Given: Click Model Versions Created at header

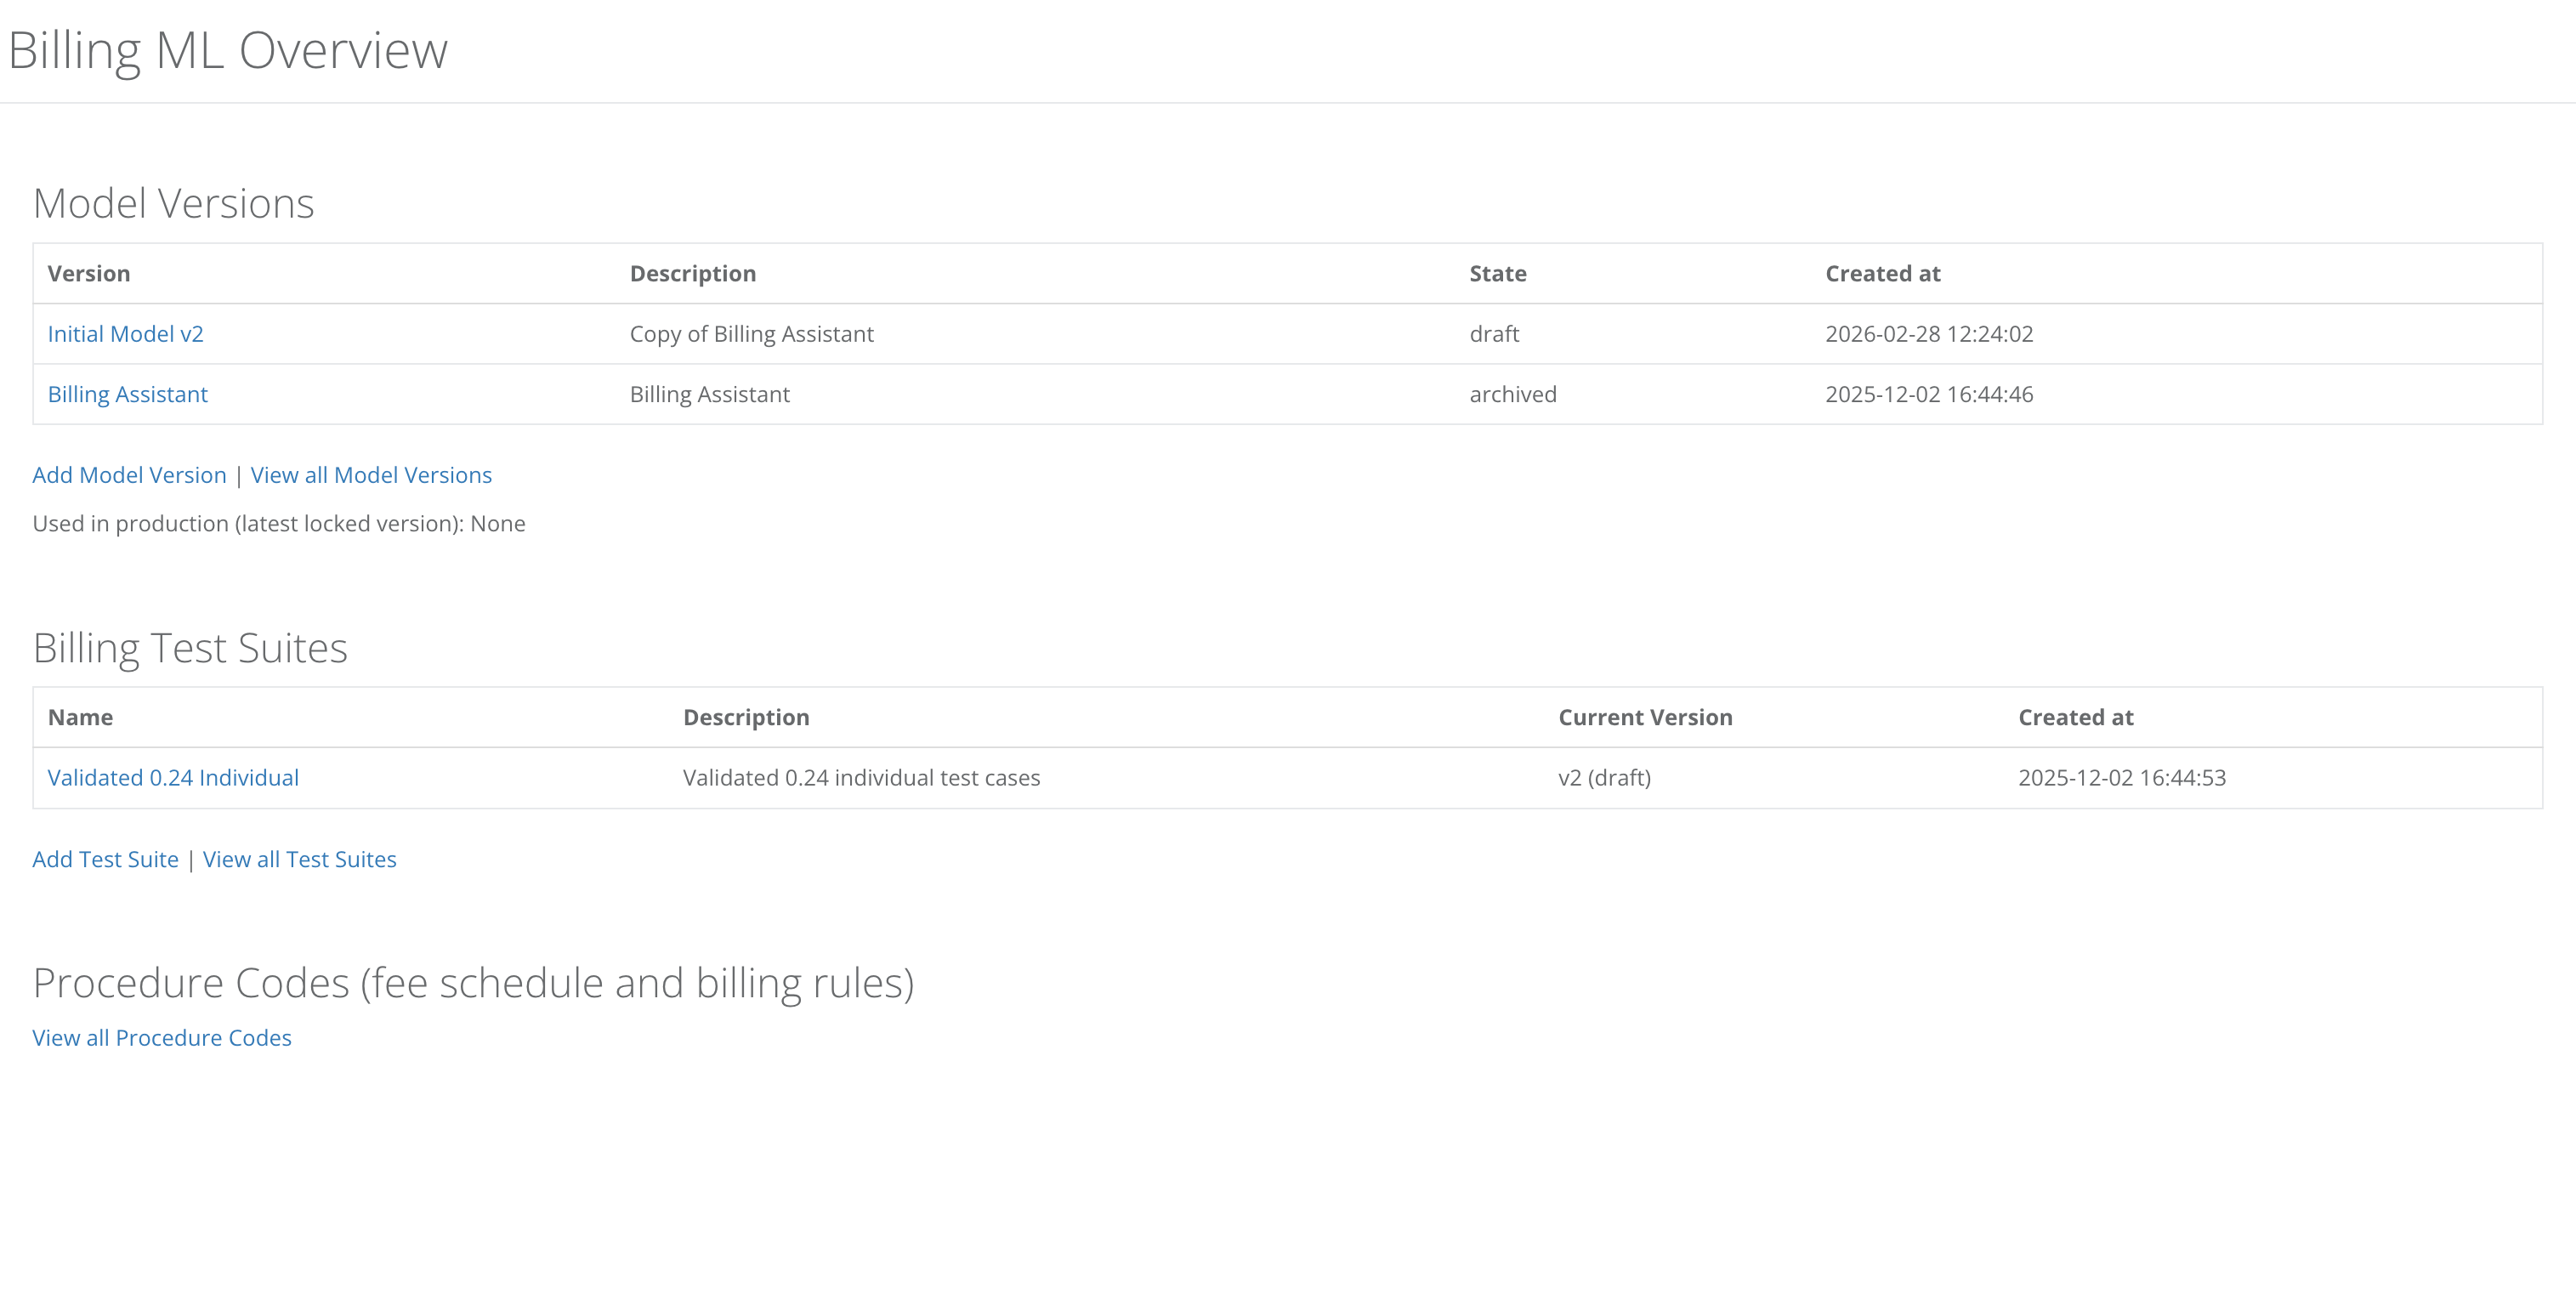Looking at the screenshot, I should coord(1882,274).
